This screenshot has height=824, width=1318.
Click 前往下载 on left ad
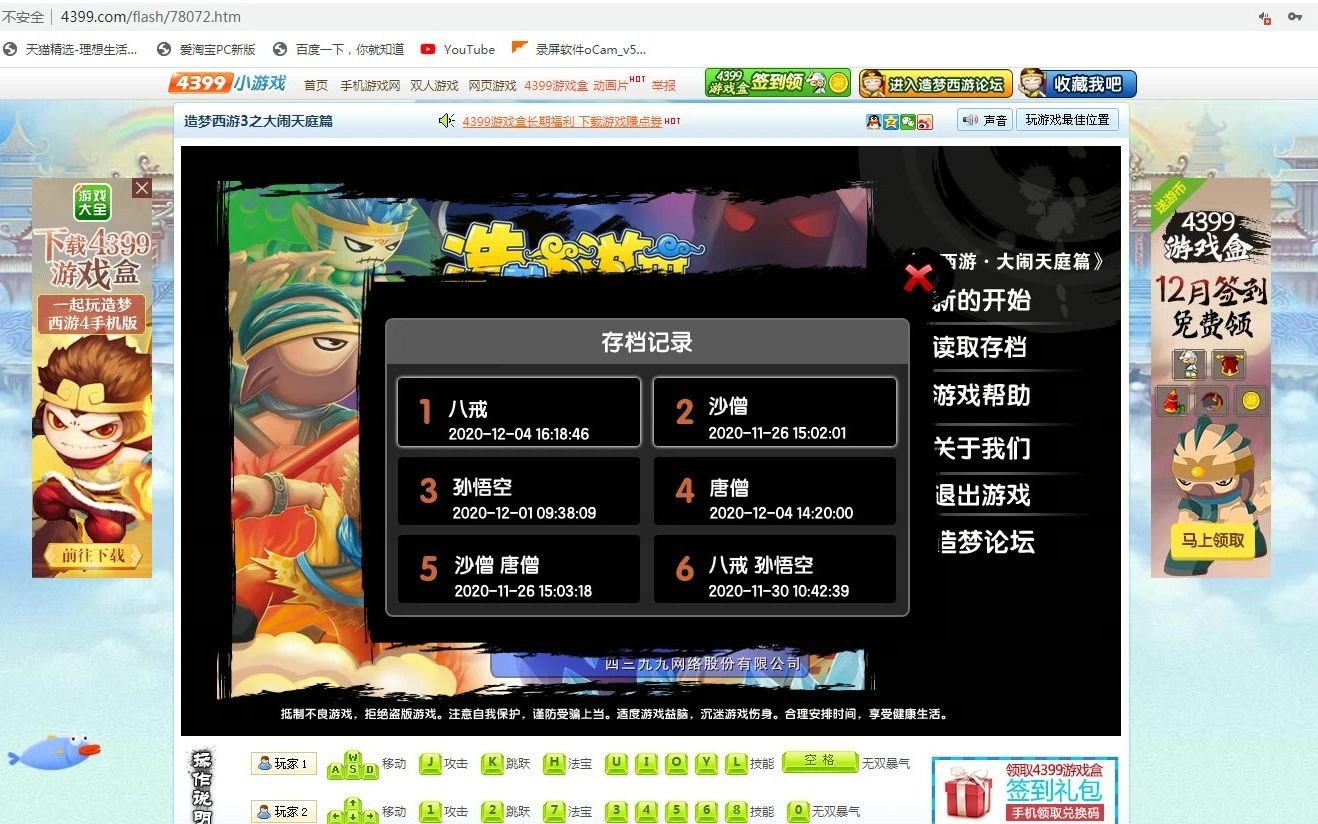point(93,555)
